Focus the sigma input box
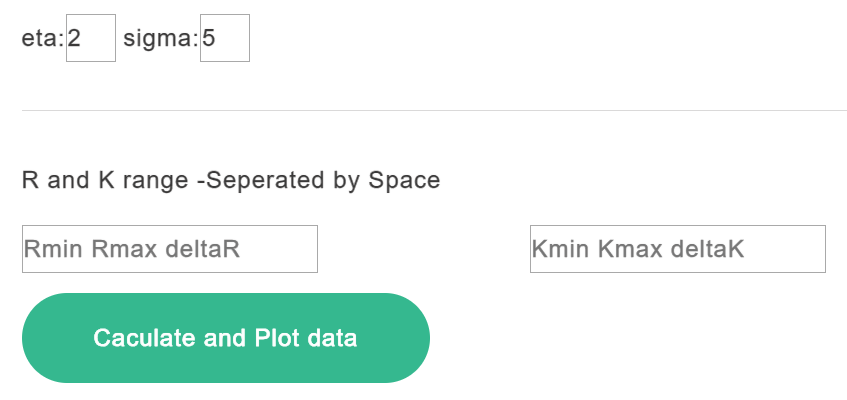The height and width of the screenshot is (400, 847). click(224, 38)
